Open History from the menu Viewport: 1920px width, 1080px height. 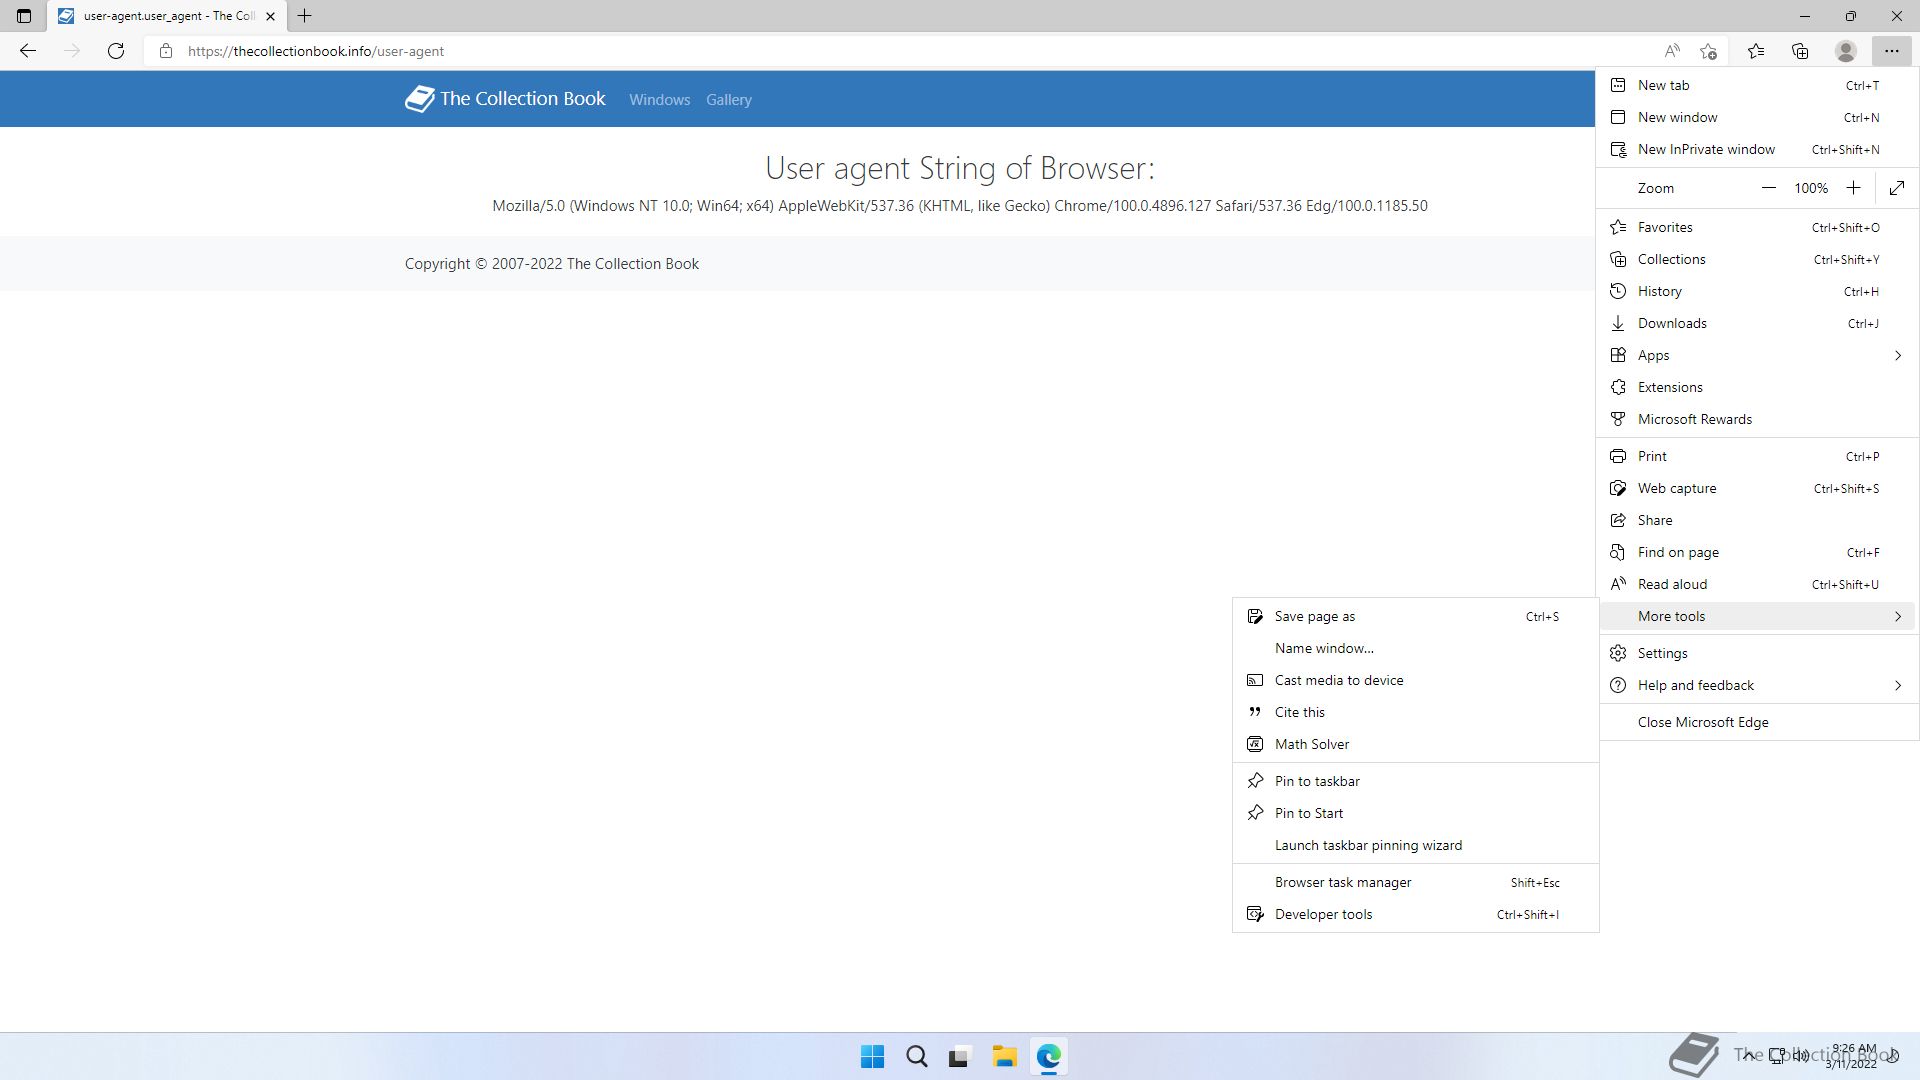[x=1757, y=291]
